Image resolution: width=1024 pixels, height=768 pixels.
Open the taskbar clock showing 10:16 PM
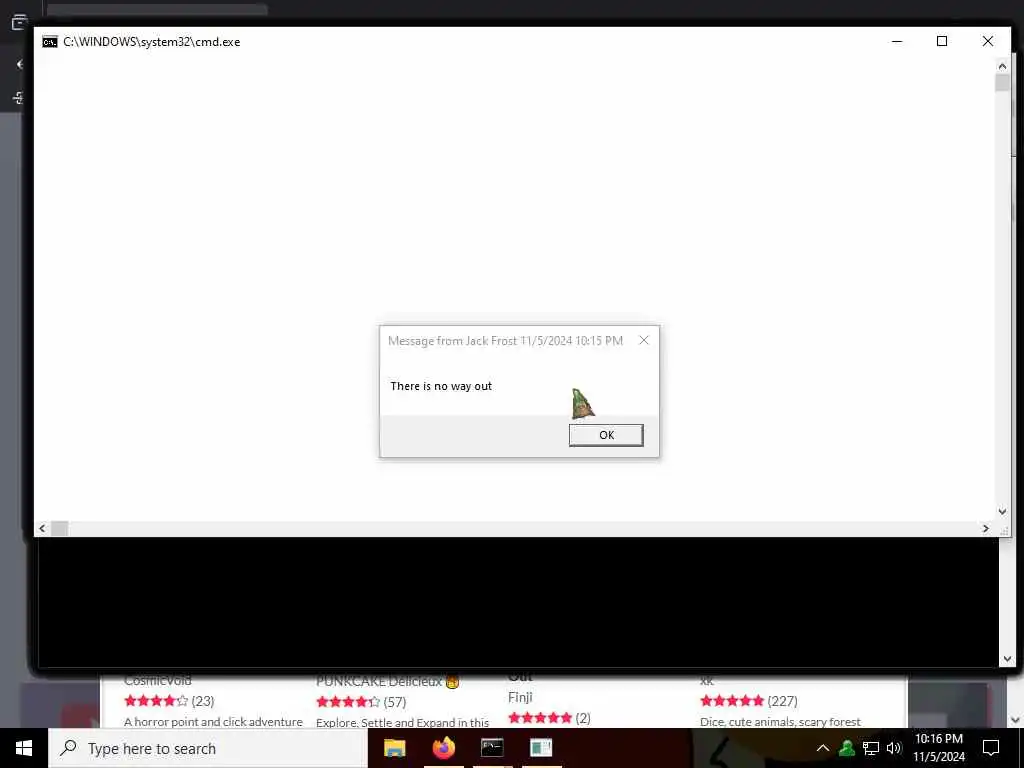click(x=938, y=748)
